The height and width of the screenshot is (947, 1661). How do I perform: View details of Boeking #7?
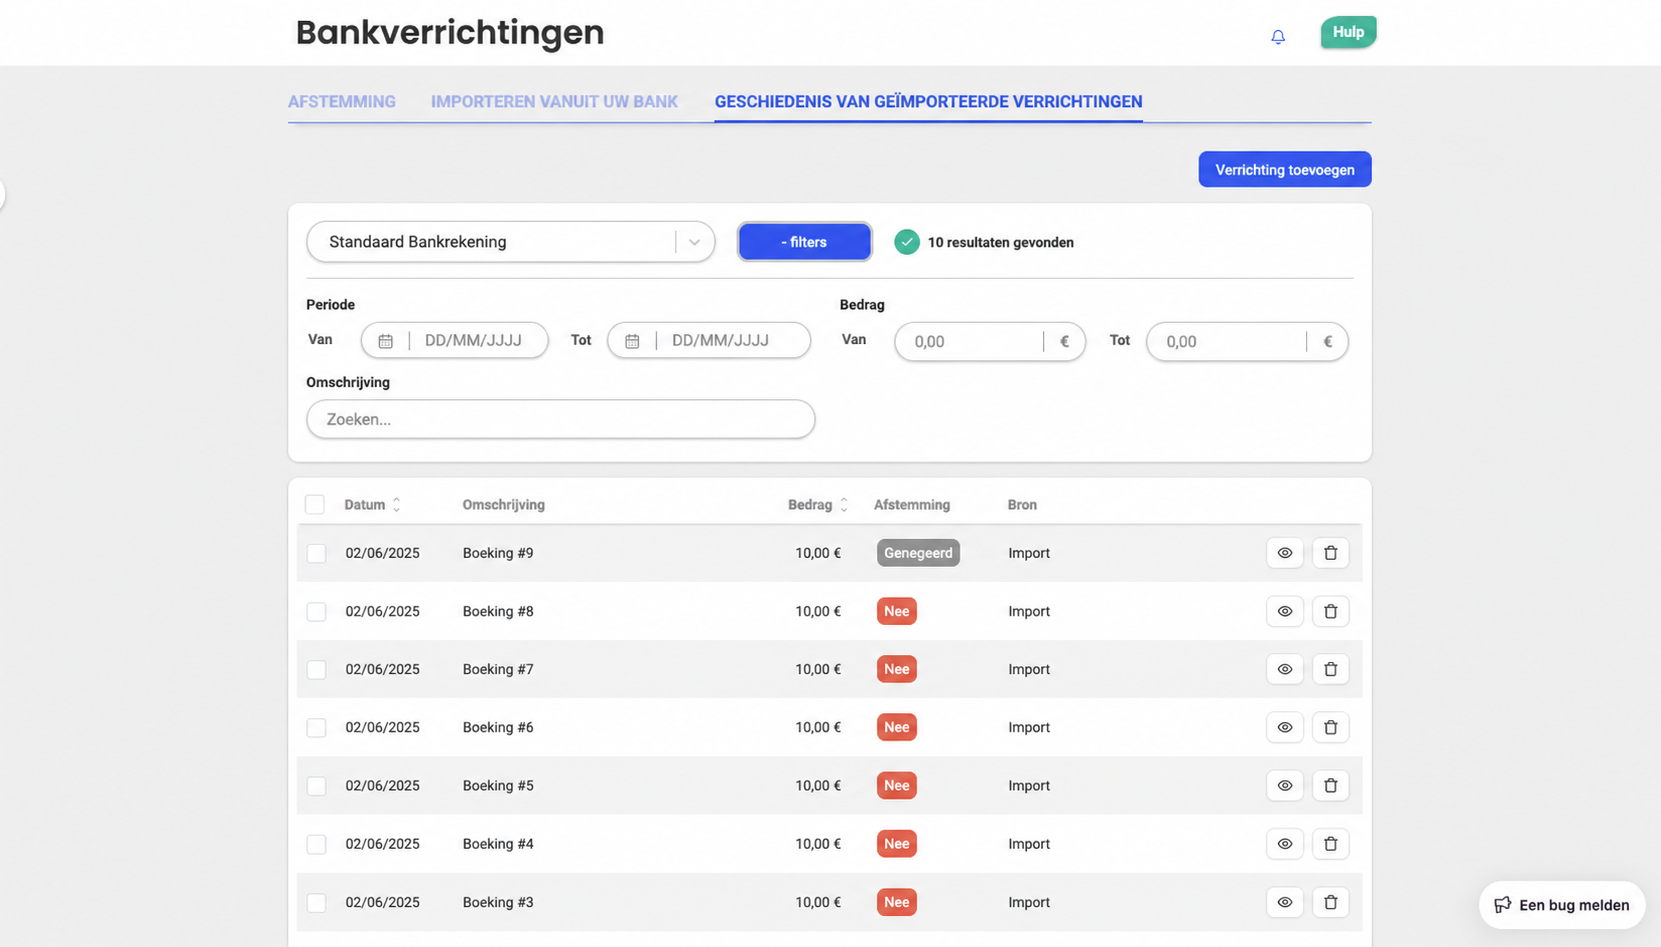click(1285, 669)
